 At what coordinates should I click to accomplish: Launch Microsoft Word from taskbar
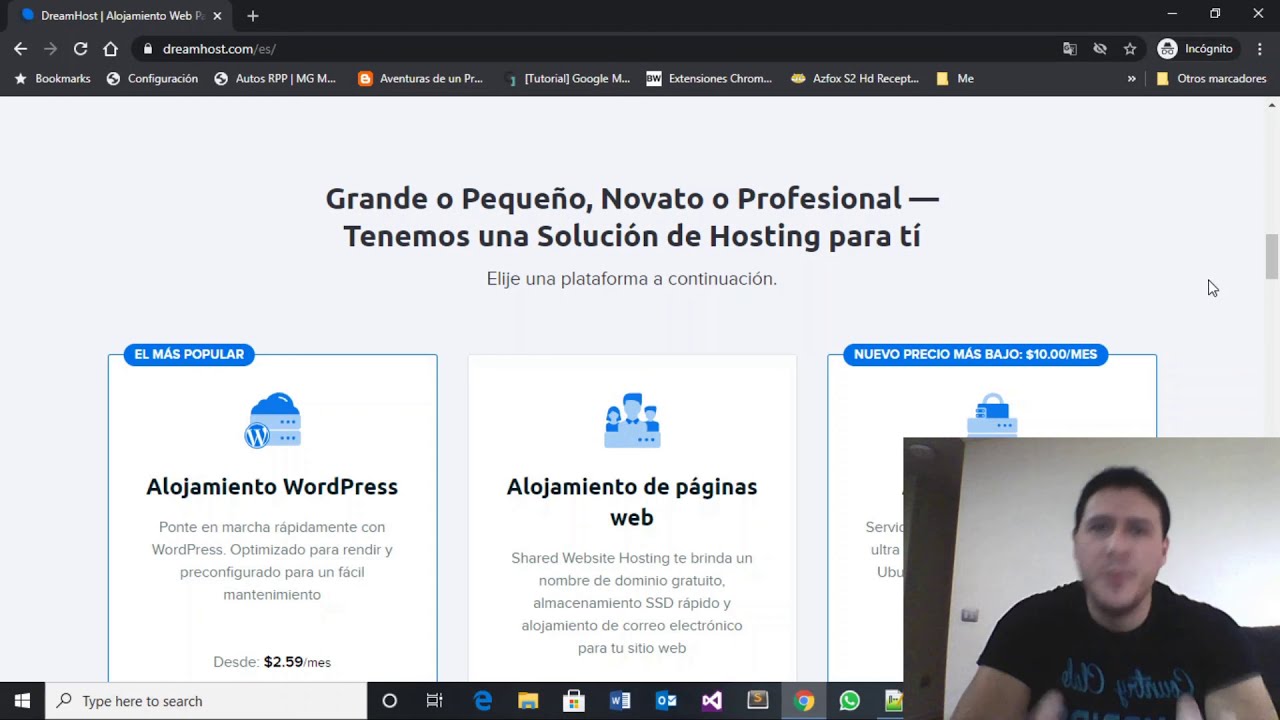point(620,701)
